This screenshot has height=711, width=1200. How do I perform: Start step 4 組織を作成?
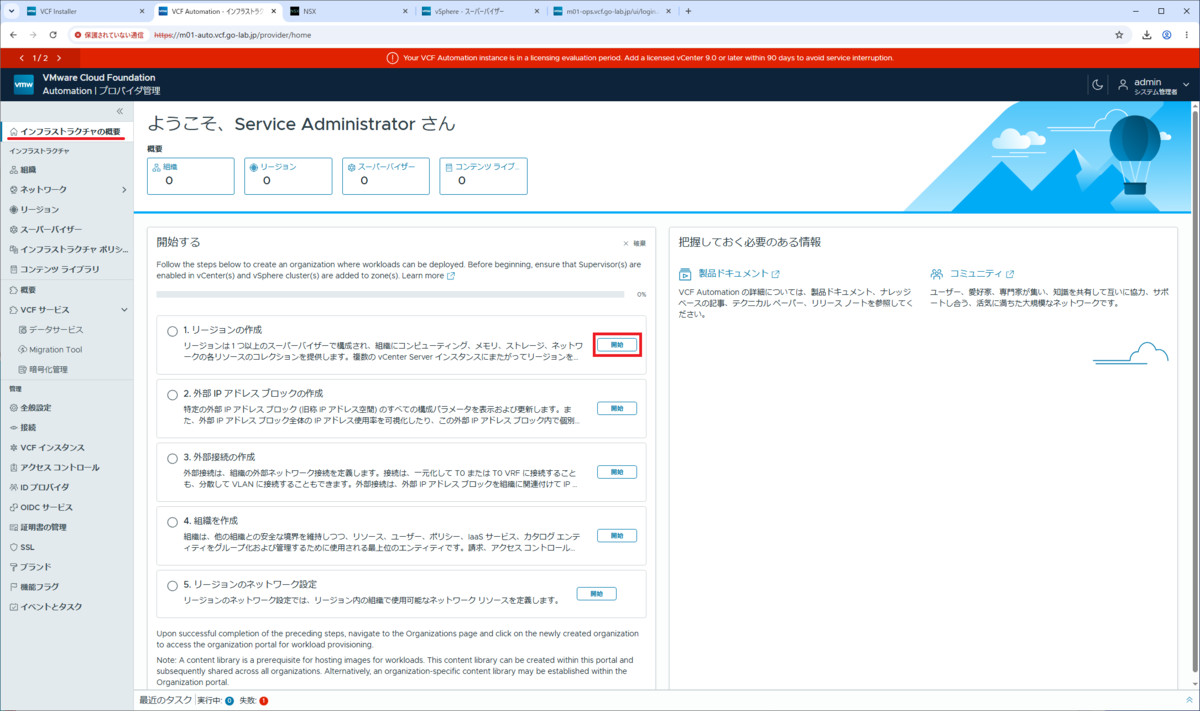tap(617, 536)
